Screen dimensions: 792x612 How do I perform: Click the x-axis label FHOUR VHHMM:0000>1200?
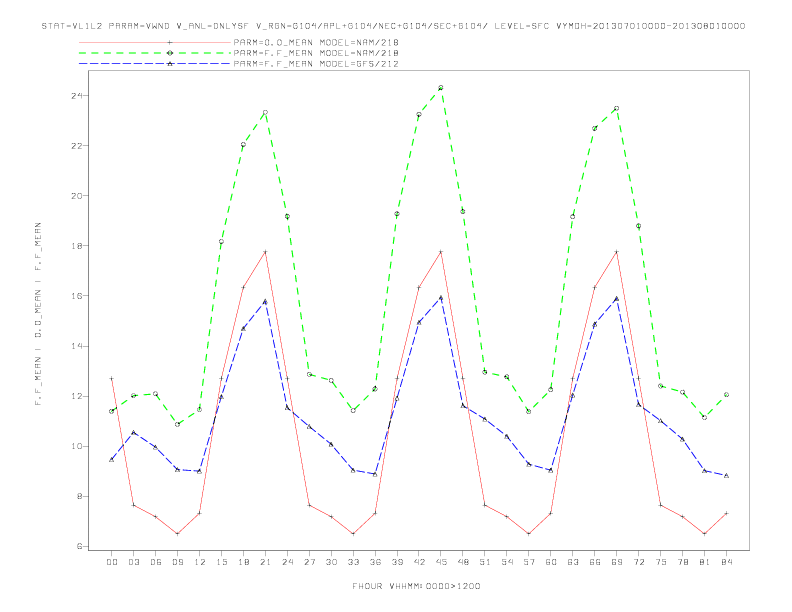pos(416,586)
